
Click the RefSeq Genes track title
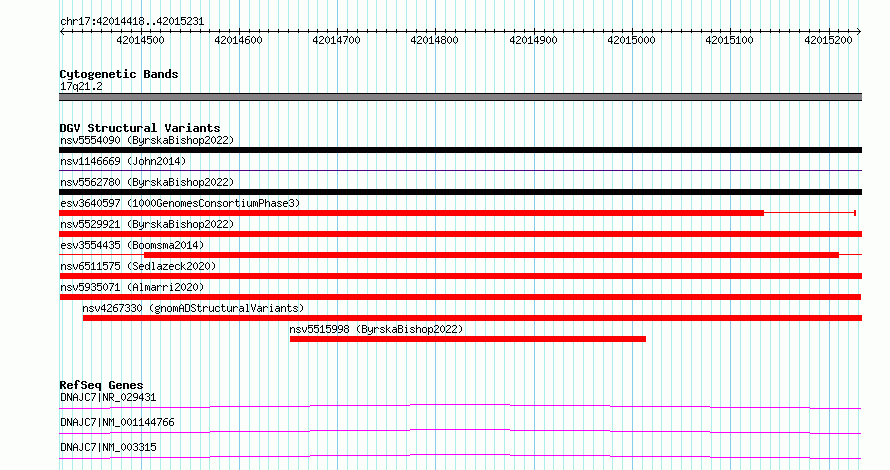[x=101, y=385]
